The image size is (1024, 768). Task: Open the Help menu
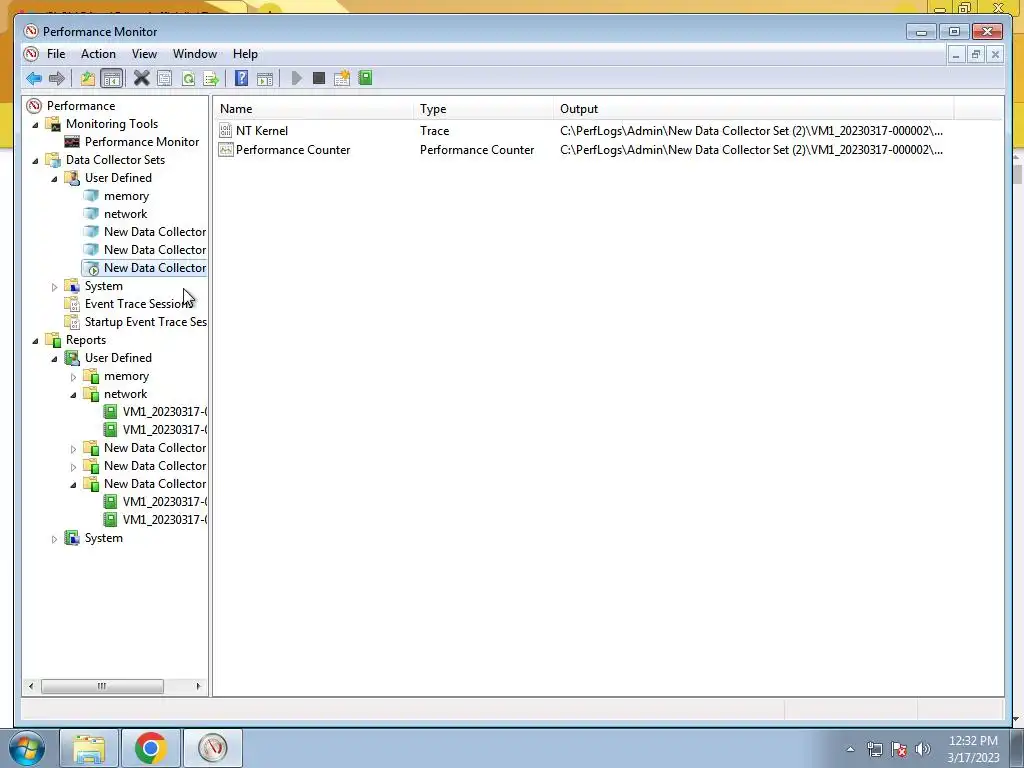[x=246, y=54]
